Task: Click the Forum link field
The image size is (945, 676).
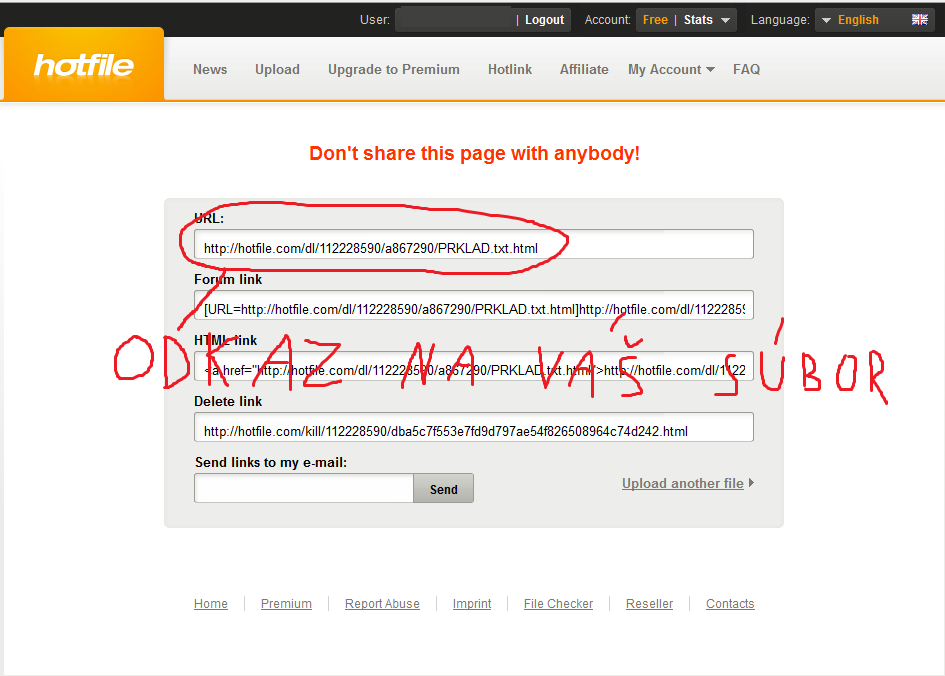Action: pos(474,306)
